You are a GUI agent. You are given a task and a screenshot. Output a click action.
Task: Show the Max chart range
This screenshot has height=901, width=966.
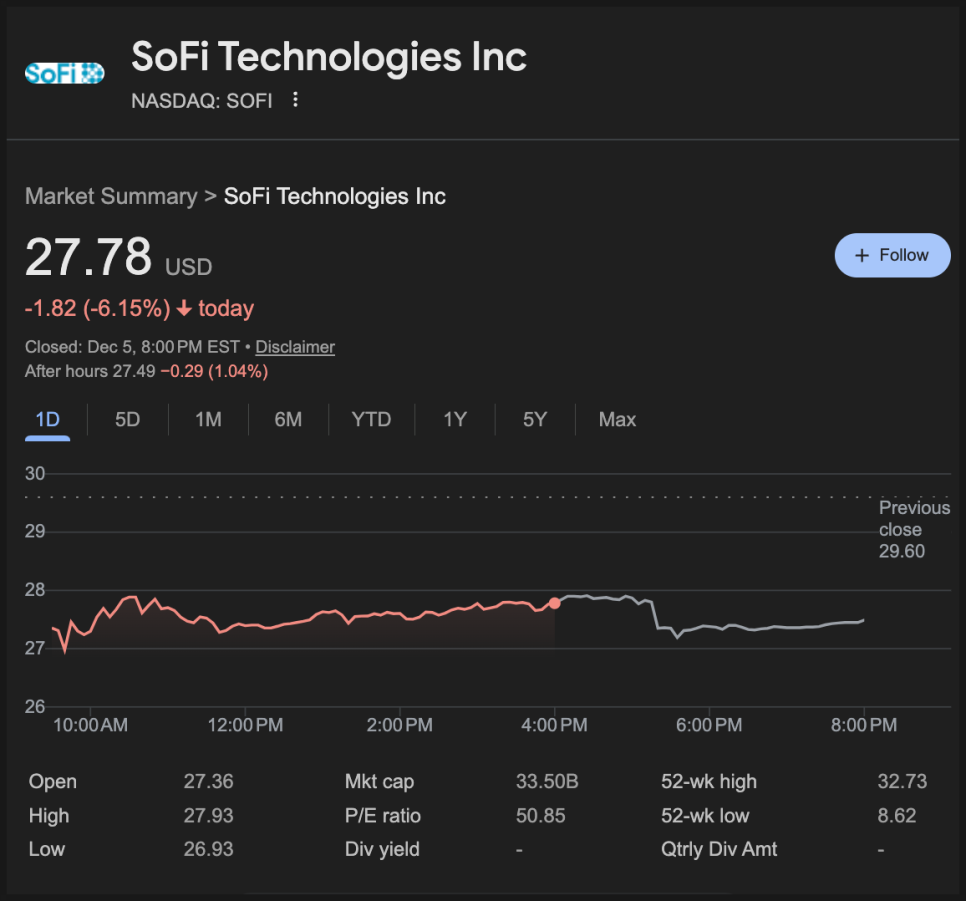(x=617, y=420)
